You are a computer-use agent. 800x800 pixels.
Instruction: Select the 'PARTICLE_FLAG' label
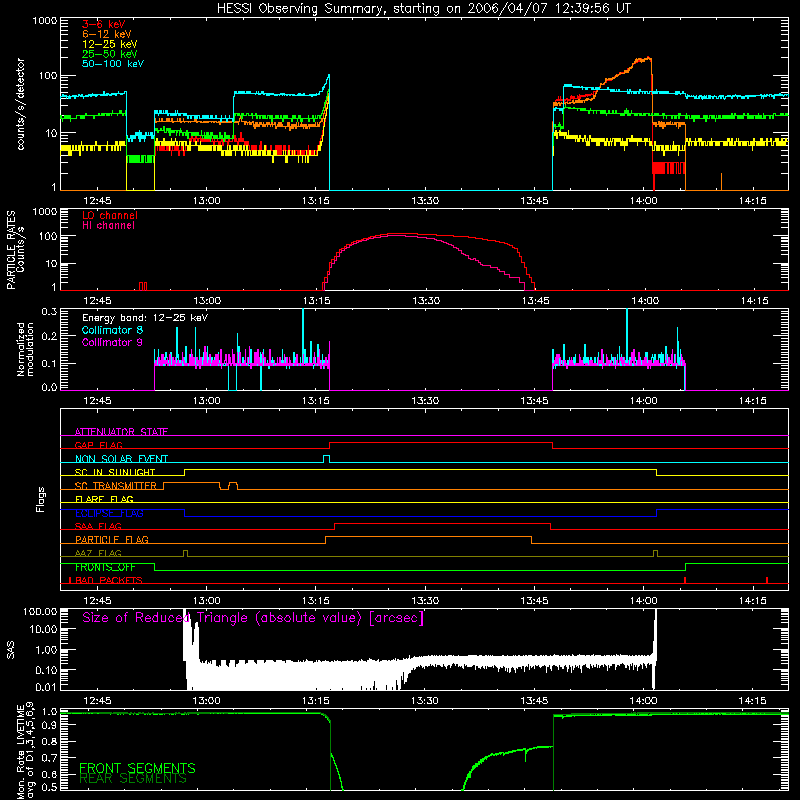coord(112,539)
